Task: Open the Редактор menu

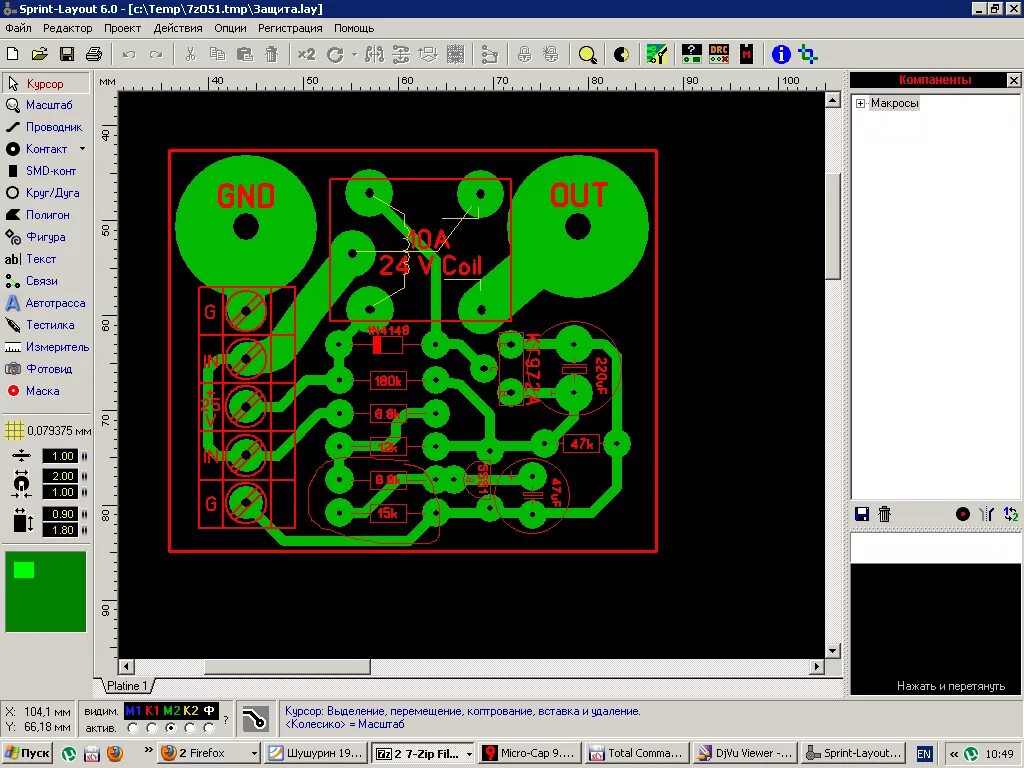Action: [x=68, y=28]
